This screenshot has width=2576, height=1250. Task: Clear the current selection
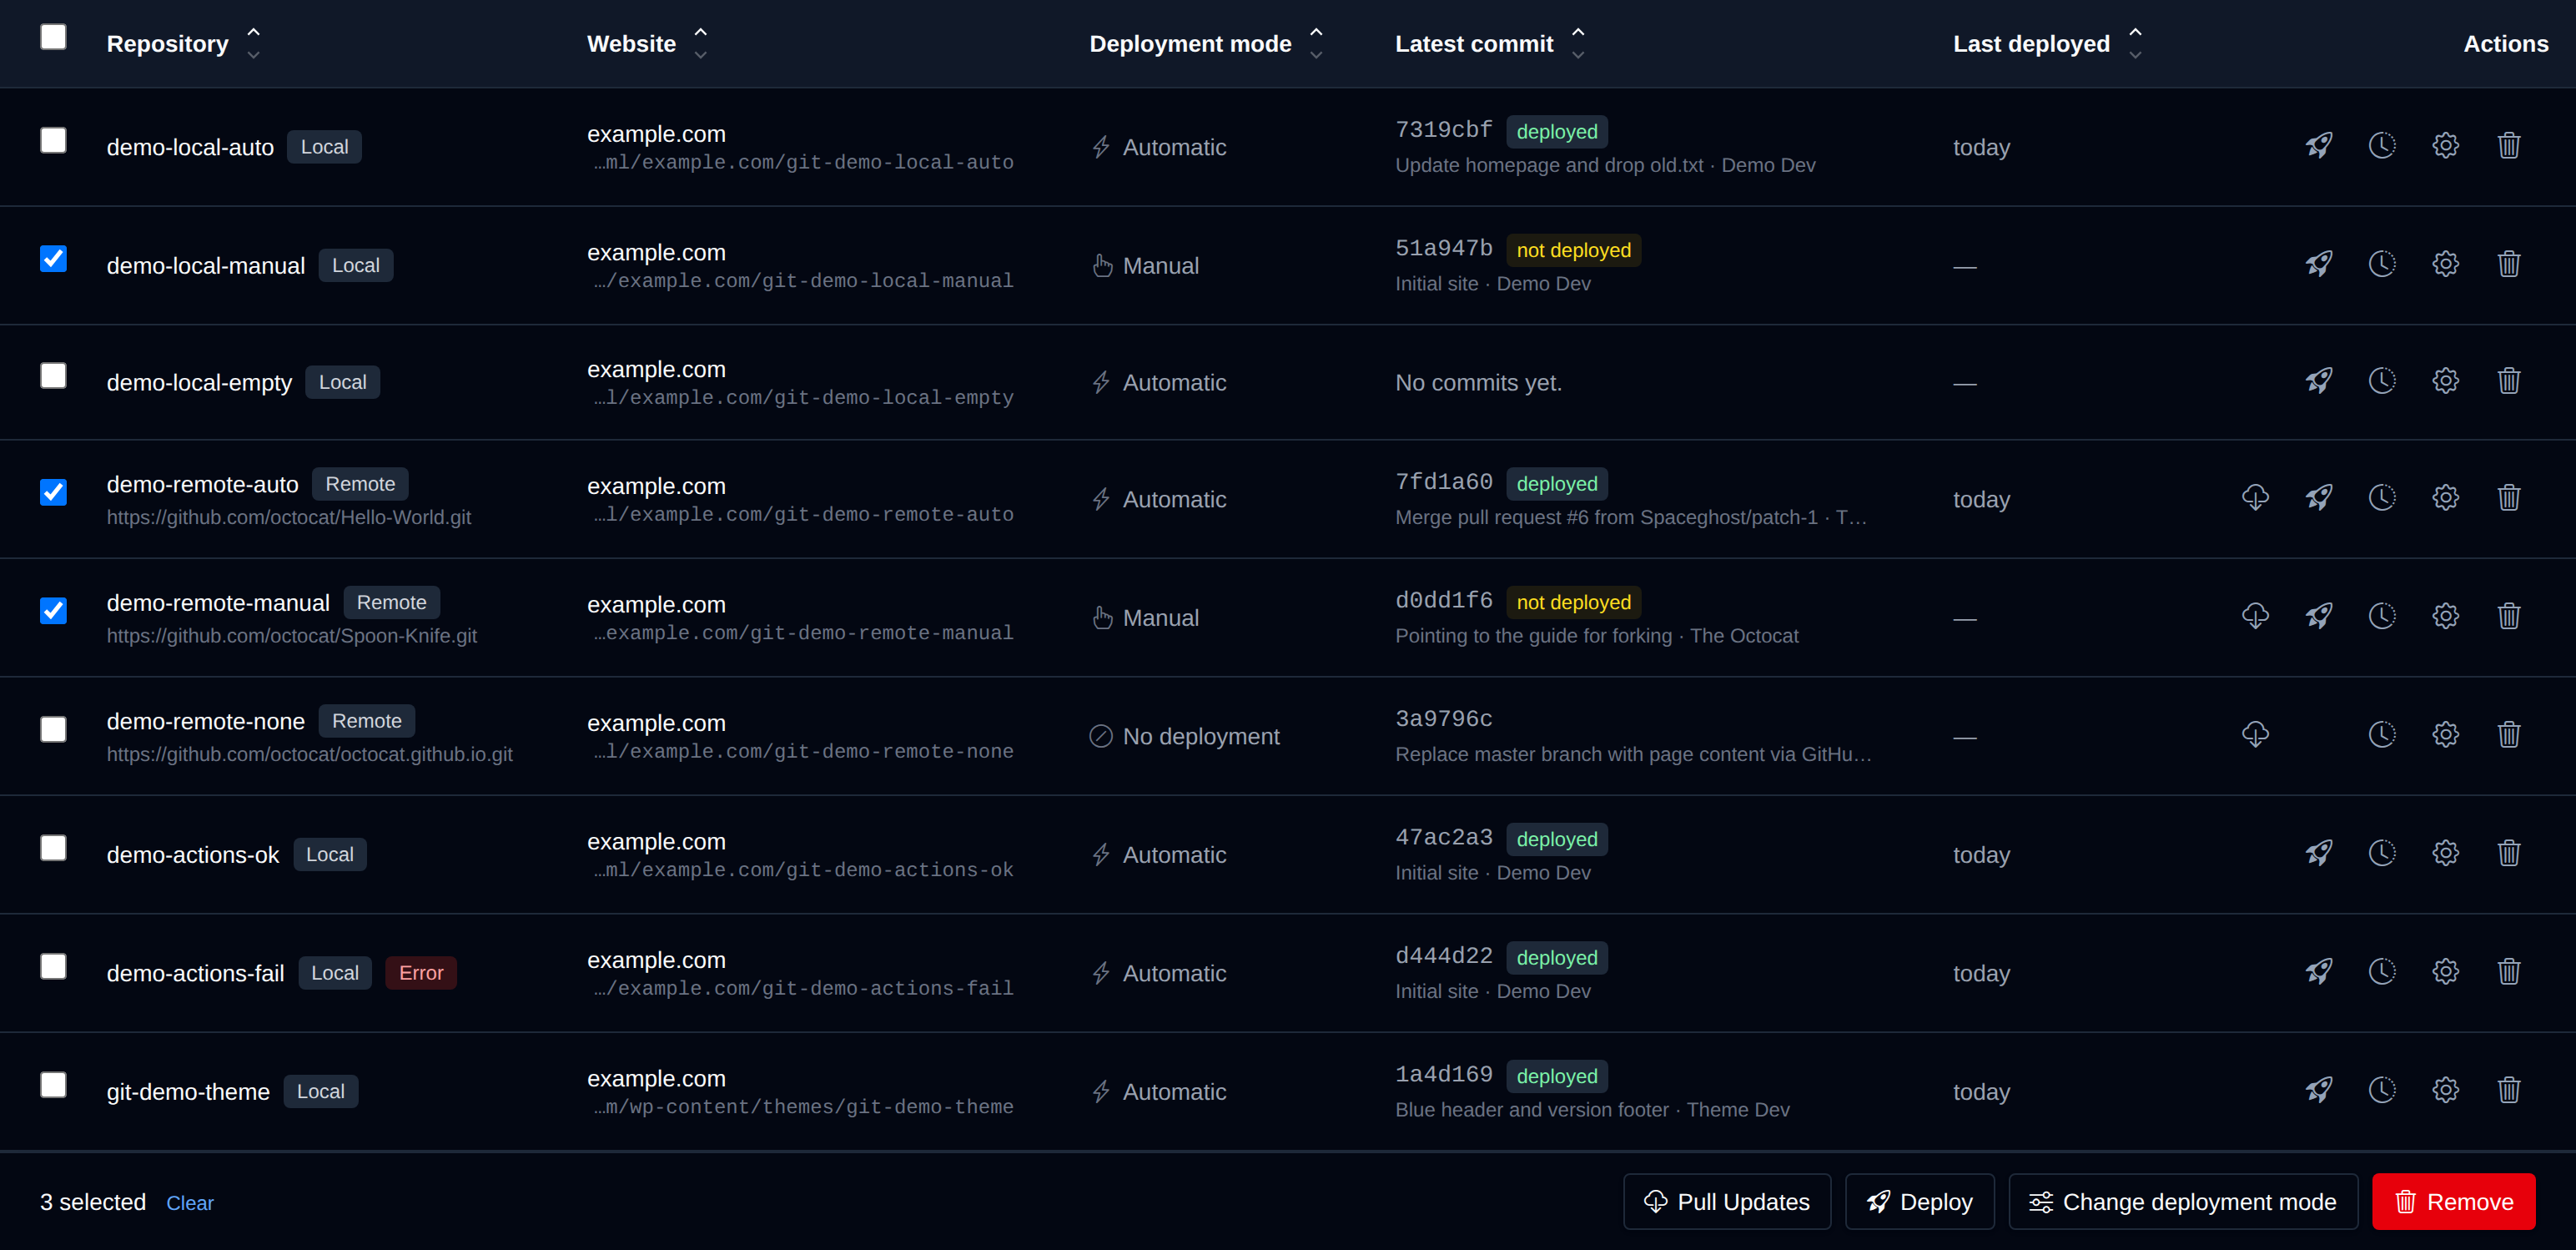click(190, 1203)
